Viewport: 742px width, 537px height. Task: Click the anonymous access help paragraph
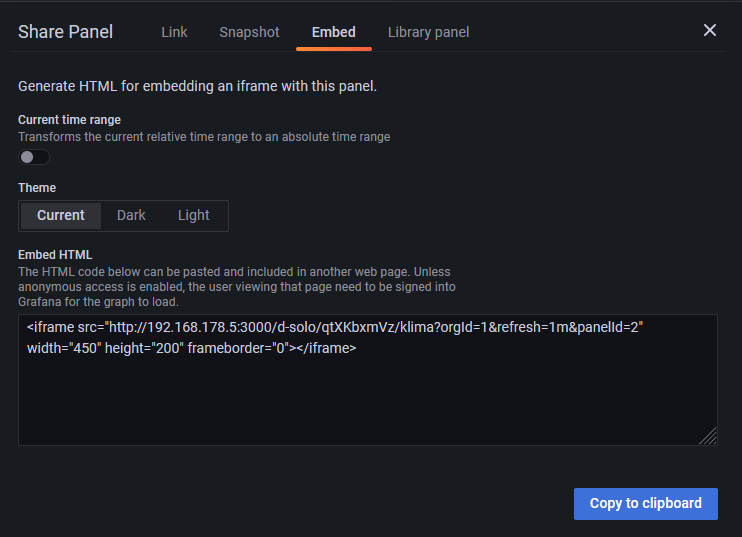tap(237, 286)
